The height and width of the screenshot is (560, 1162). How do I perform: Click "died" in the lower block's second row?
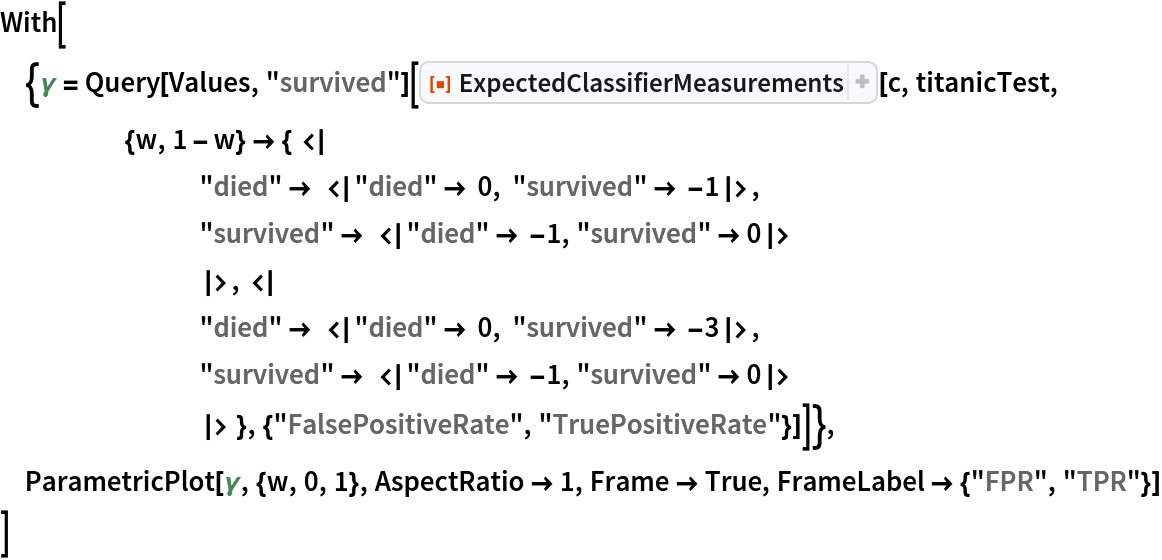pyautogui.click(x=447, y=375)
